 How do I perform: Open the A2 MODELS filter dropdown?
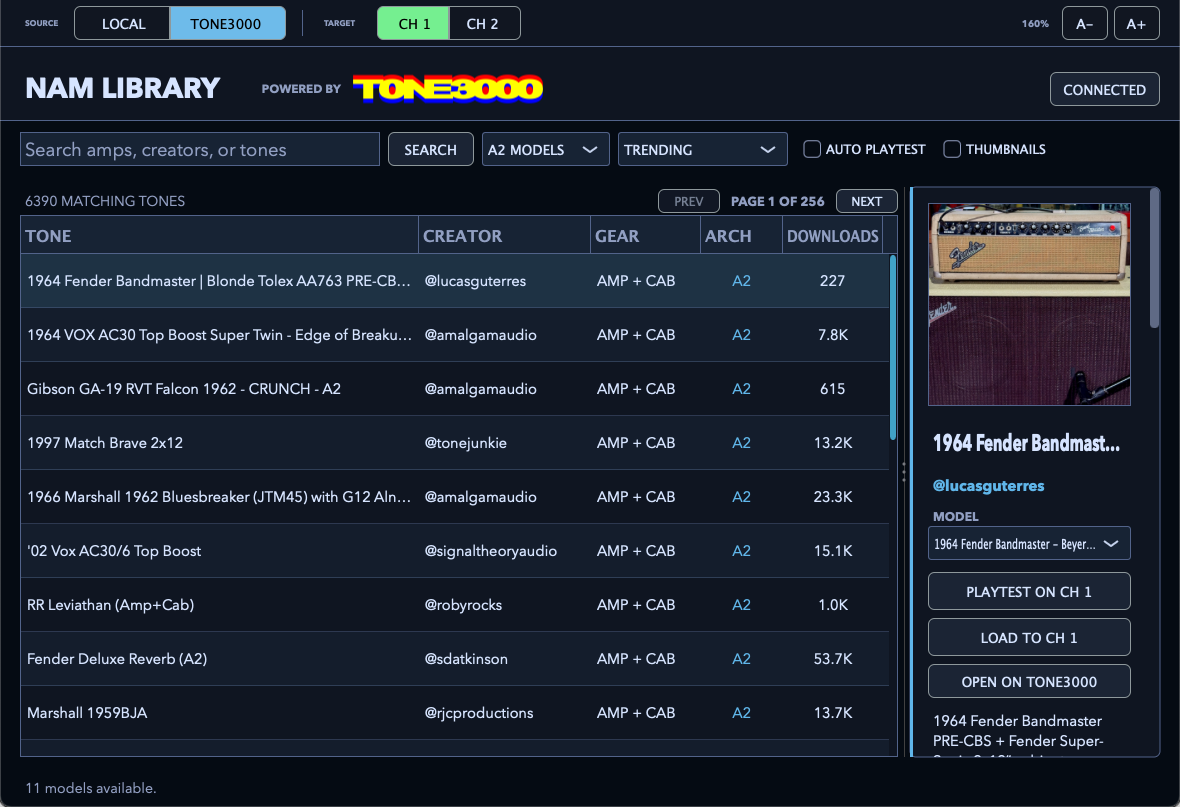click(x=546, y=149)
